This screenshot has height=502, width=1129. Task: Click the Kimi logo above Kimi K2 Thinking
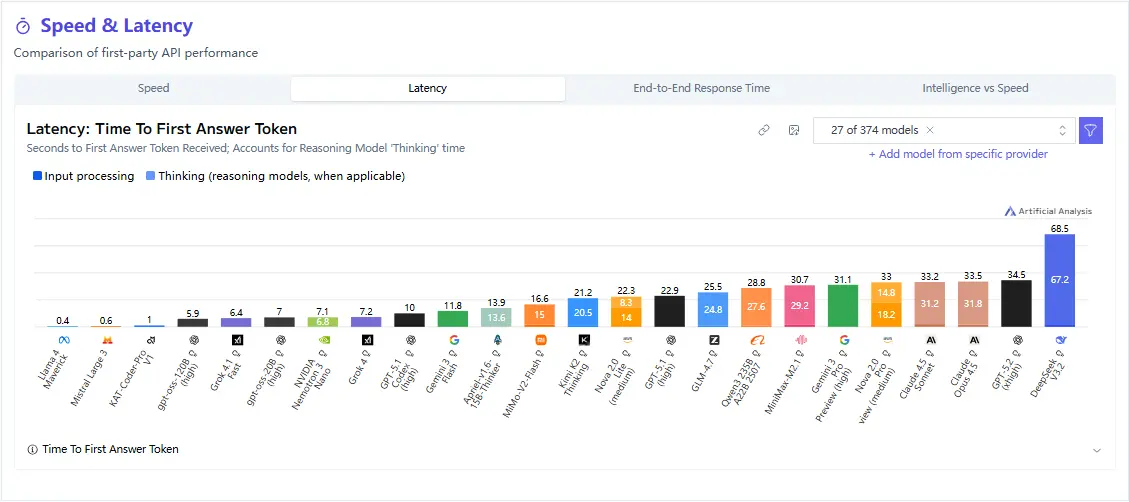(583, 339)
